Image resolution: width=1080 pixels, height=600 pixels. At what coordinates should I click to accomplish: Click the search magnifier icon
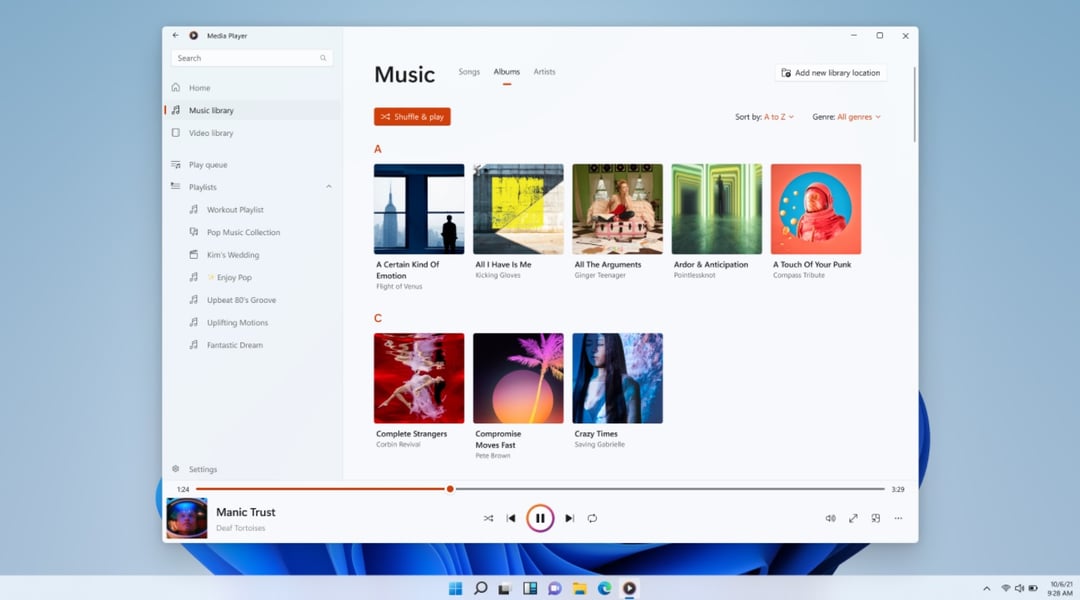[x=322, y=58]
